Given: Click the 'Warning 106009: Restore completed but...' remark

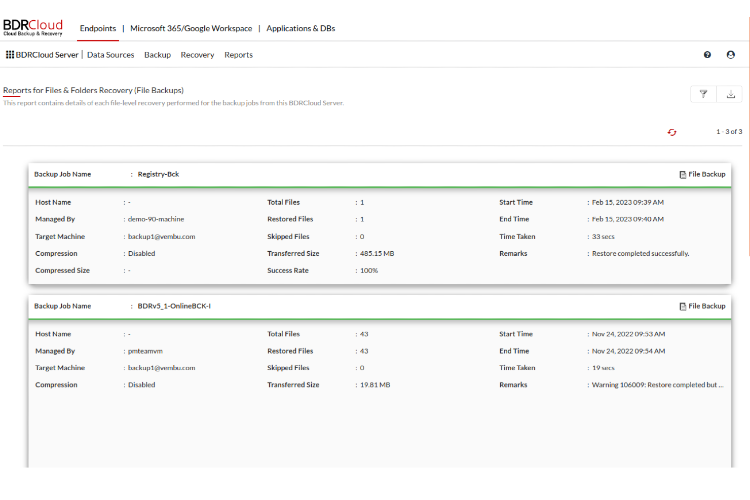Looking at the screenshot, I should pos(657,384).
